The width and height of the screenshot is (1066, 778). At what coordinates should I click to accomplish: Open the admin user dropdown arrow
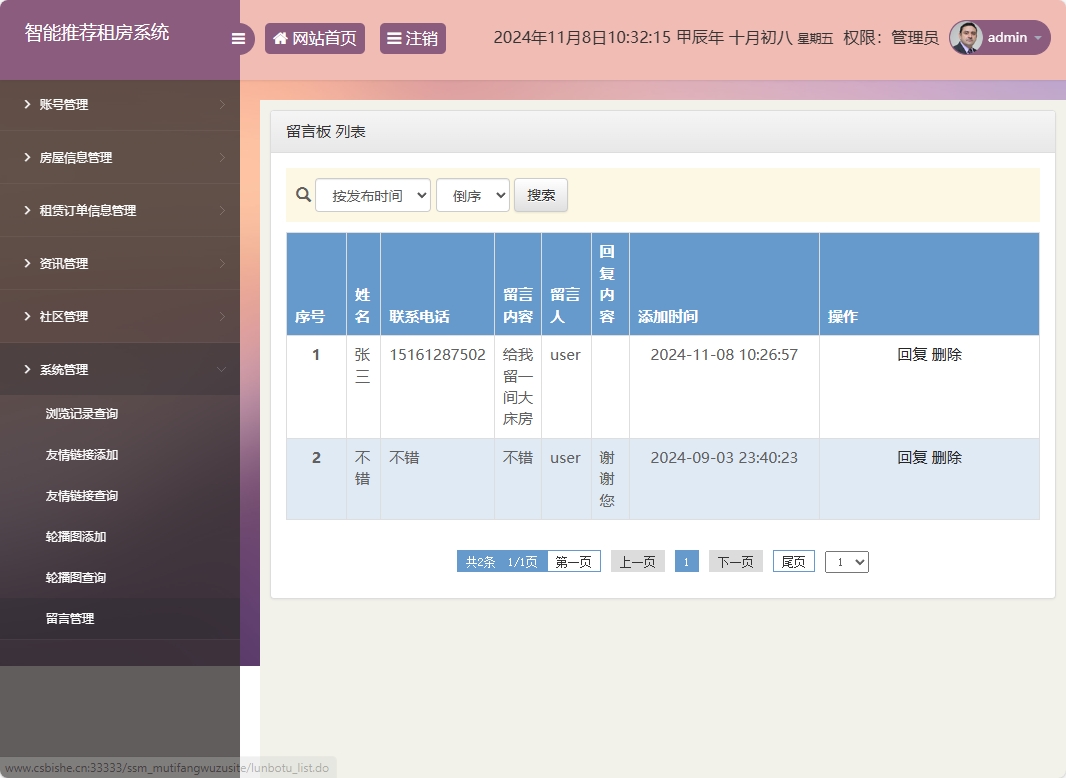(x=1037, y=38)
